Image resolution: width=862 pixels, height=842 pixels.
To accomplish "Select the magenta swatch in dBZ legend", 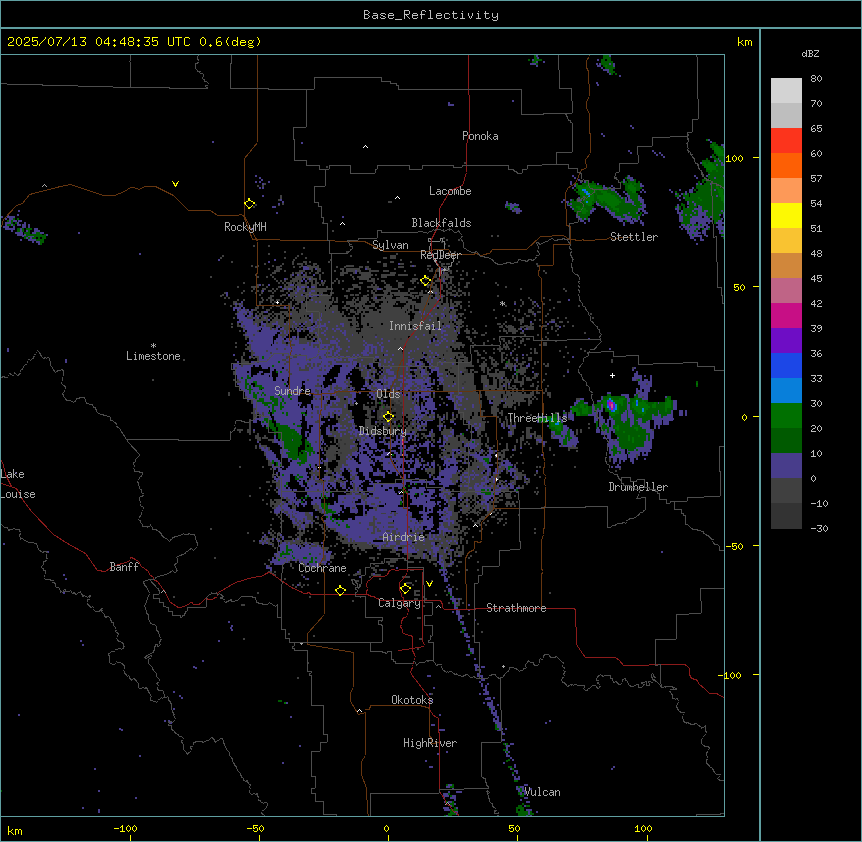I will tap(786, 315).
